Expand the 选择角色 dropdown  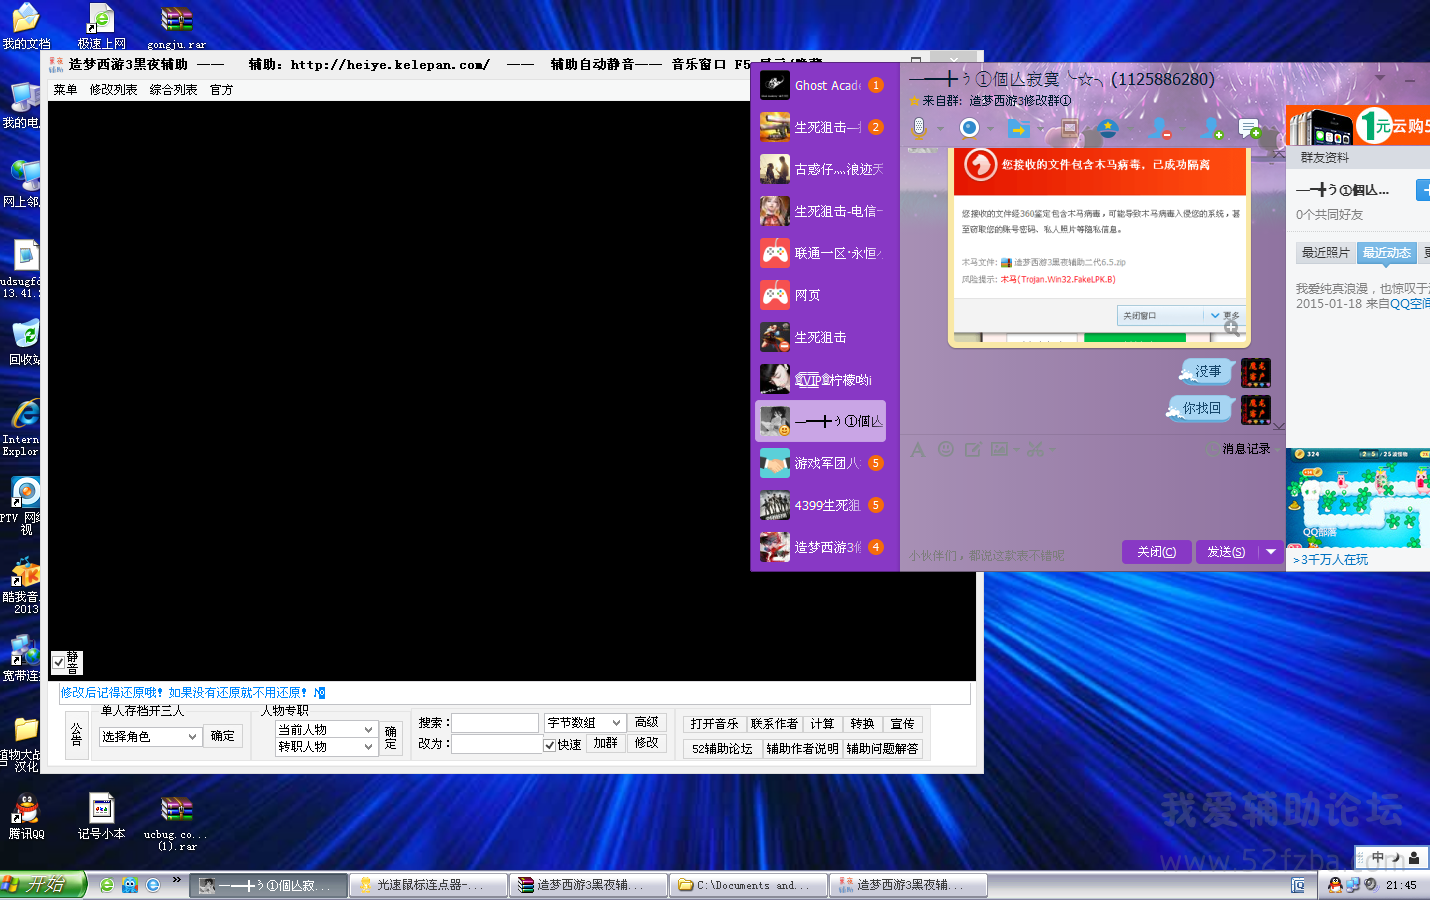(193, 737)
